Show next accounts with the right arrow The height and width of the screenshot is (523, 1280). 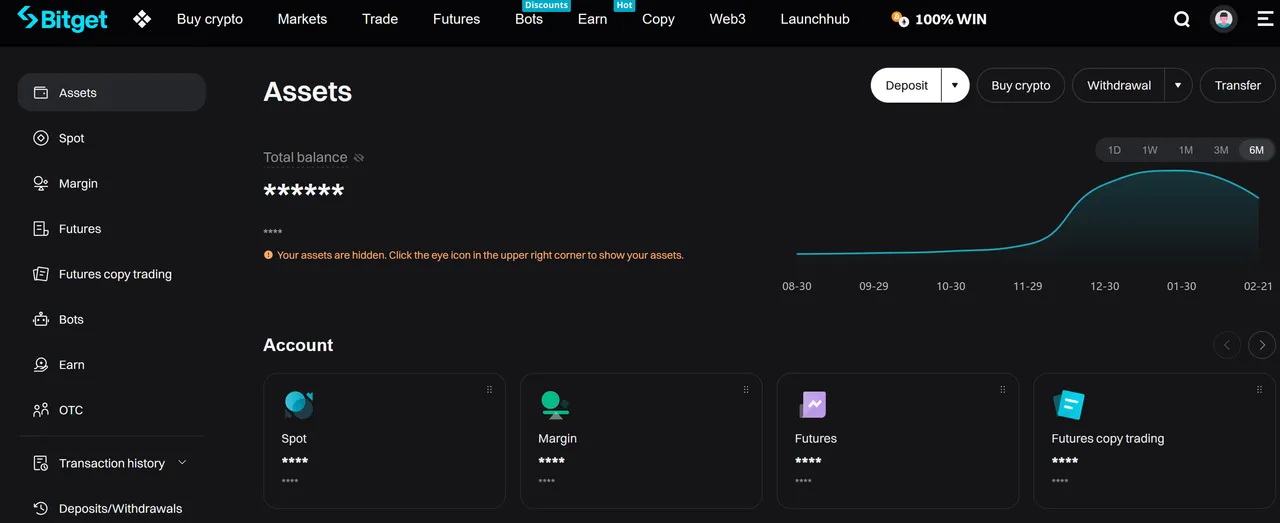[1262, 345]
